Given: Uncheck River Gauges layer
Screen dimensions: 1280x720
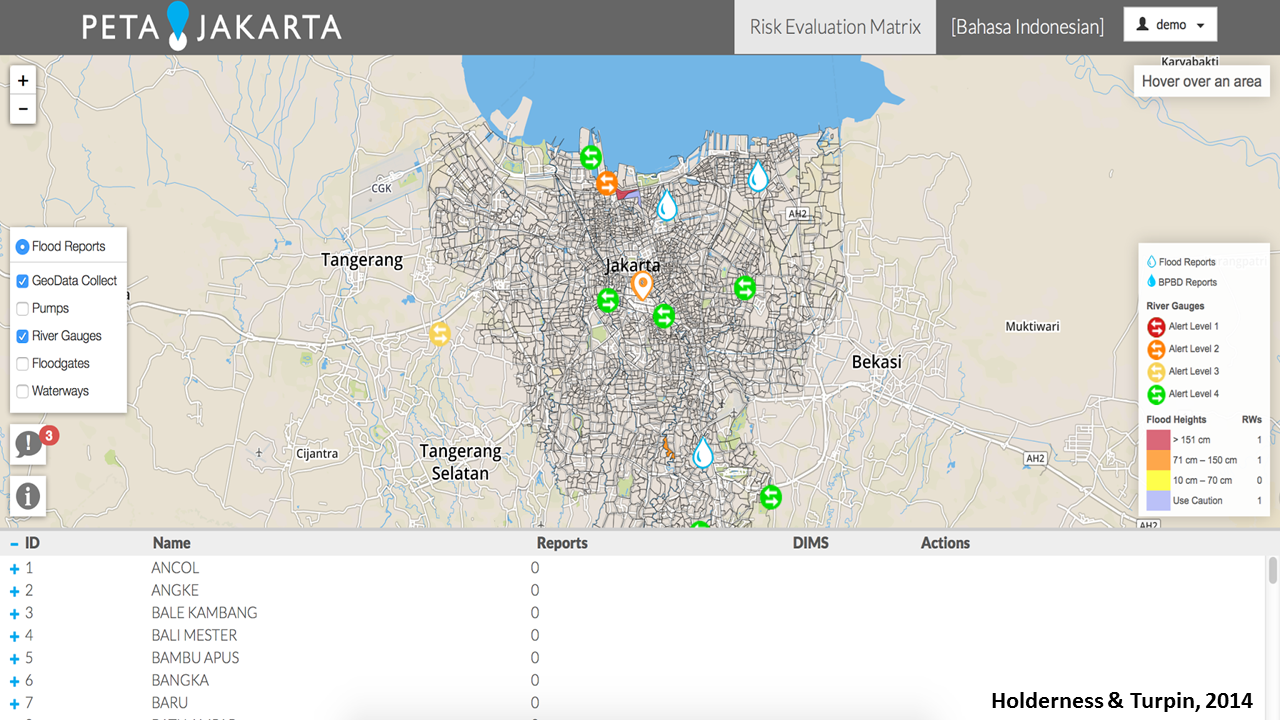Looking at the screenshot, I should coord(23,336).
